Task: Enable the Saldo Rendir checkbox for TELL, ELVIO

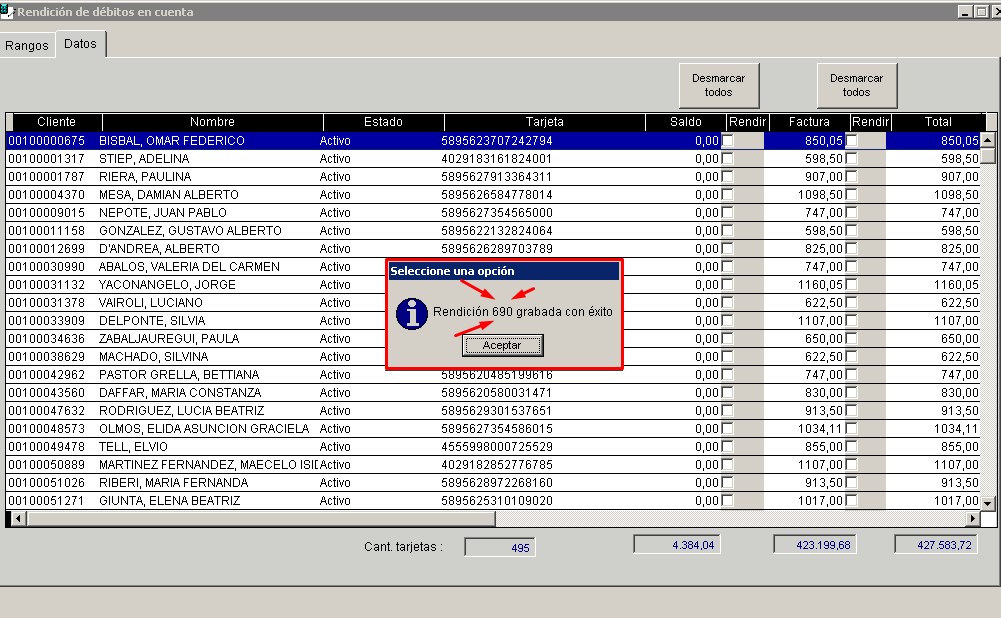Action: (x=728, y=447)
